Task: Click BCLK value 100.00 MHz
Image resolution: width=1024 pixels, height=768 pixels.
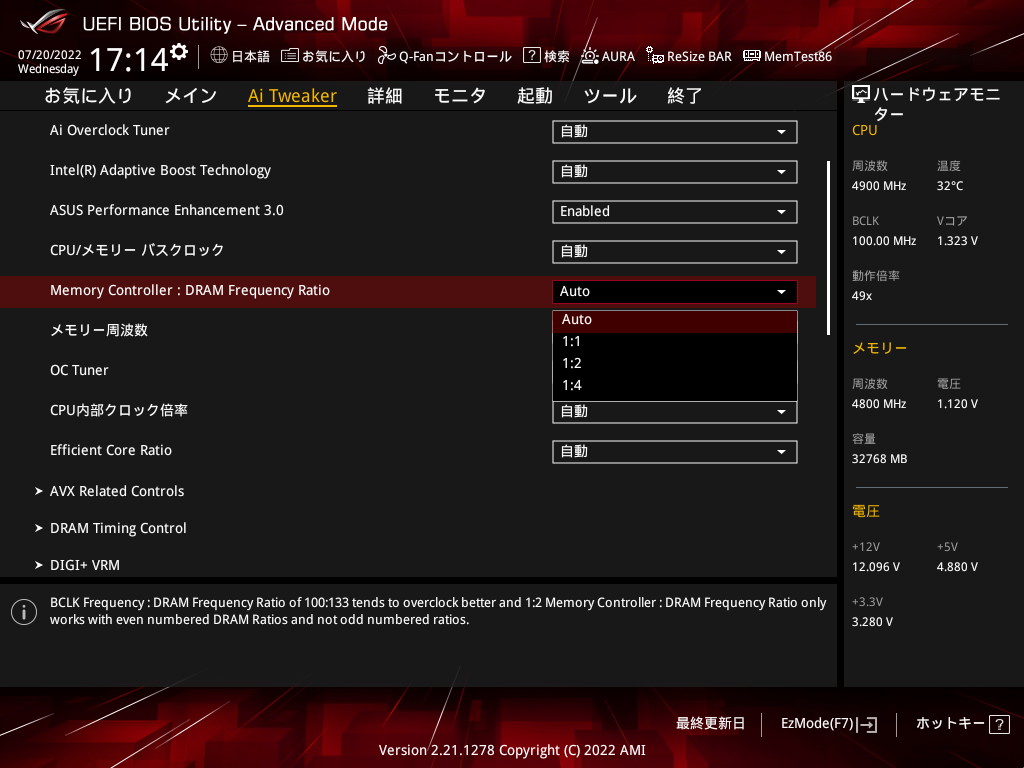Action: coord(884,241)
